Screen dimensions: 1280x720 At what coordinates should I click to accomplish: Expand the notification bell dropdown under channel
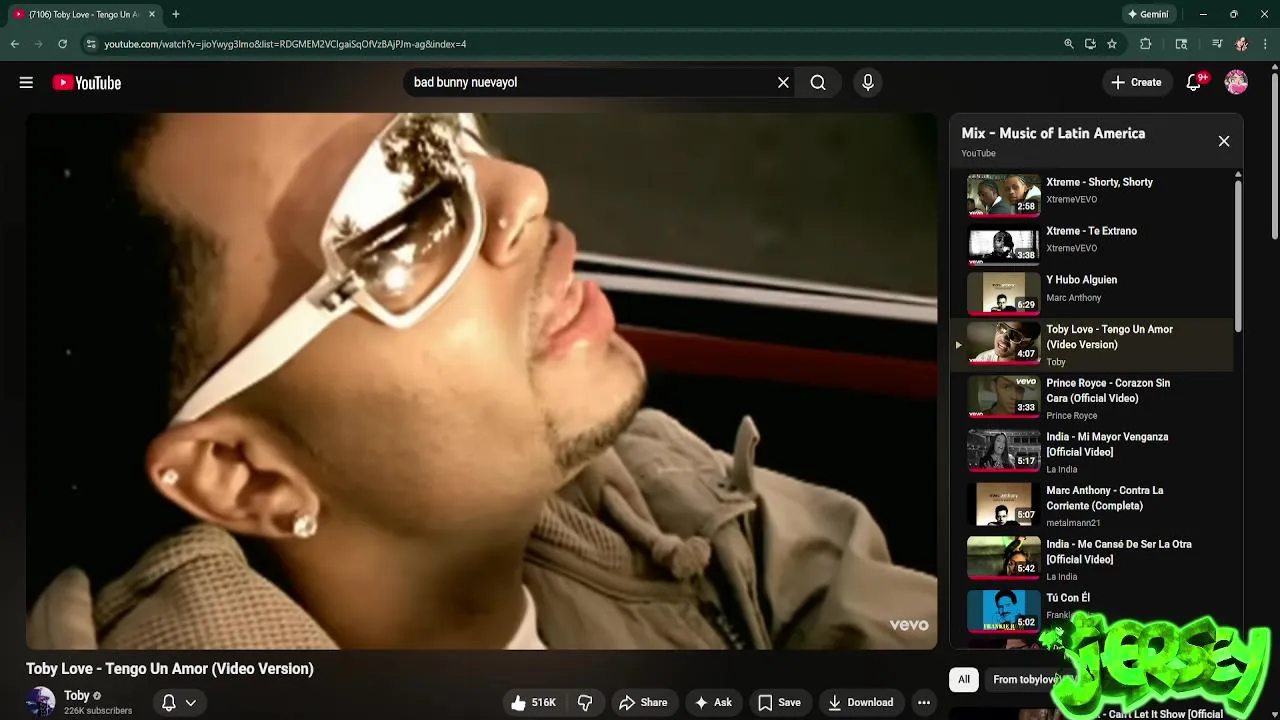pyautogui.click(x=179, y=703)
